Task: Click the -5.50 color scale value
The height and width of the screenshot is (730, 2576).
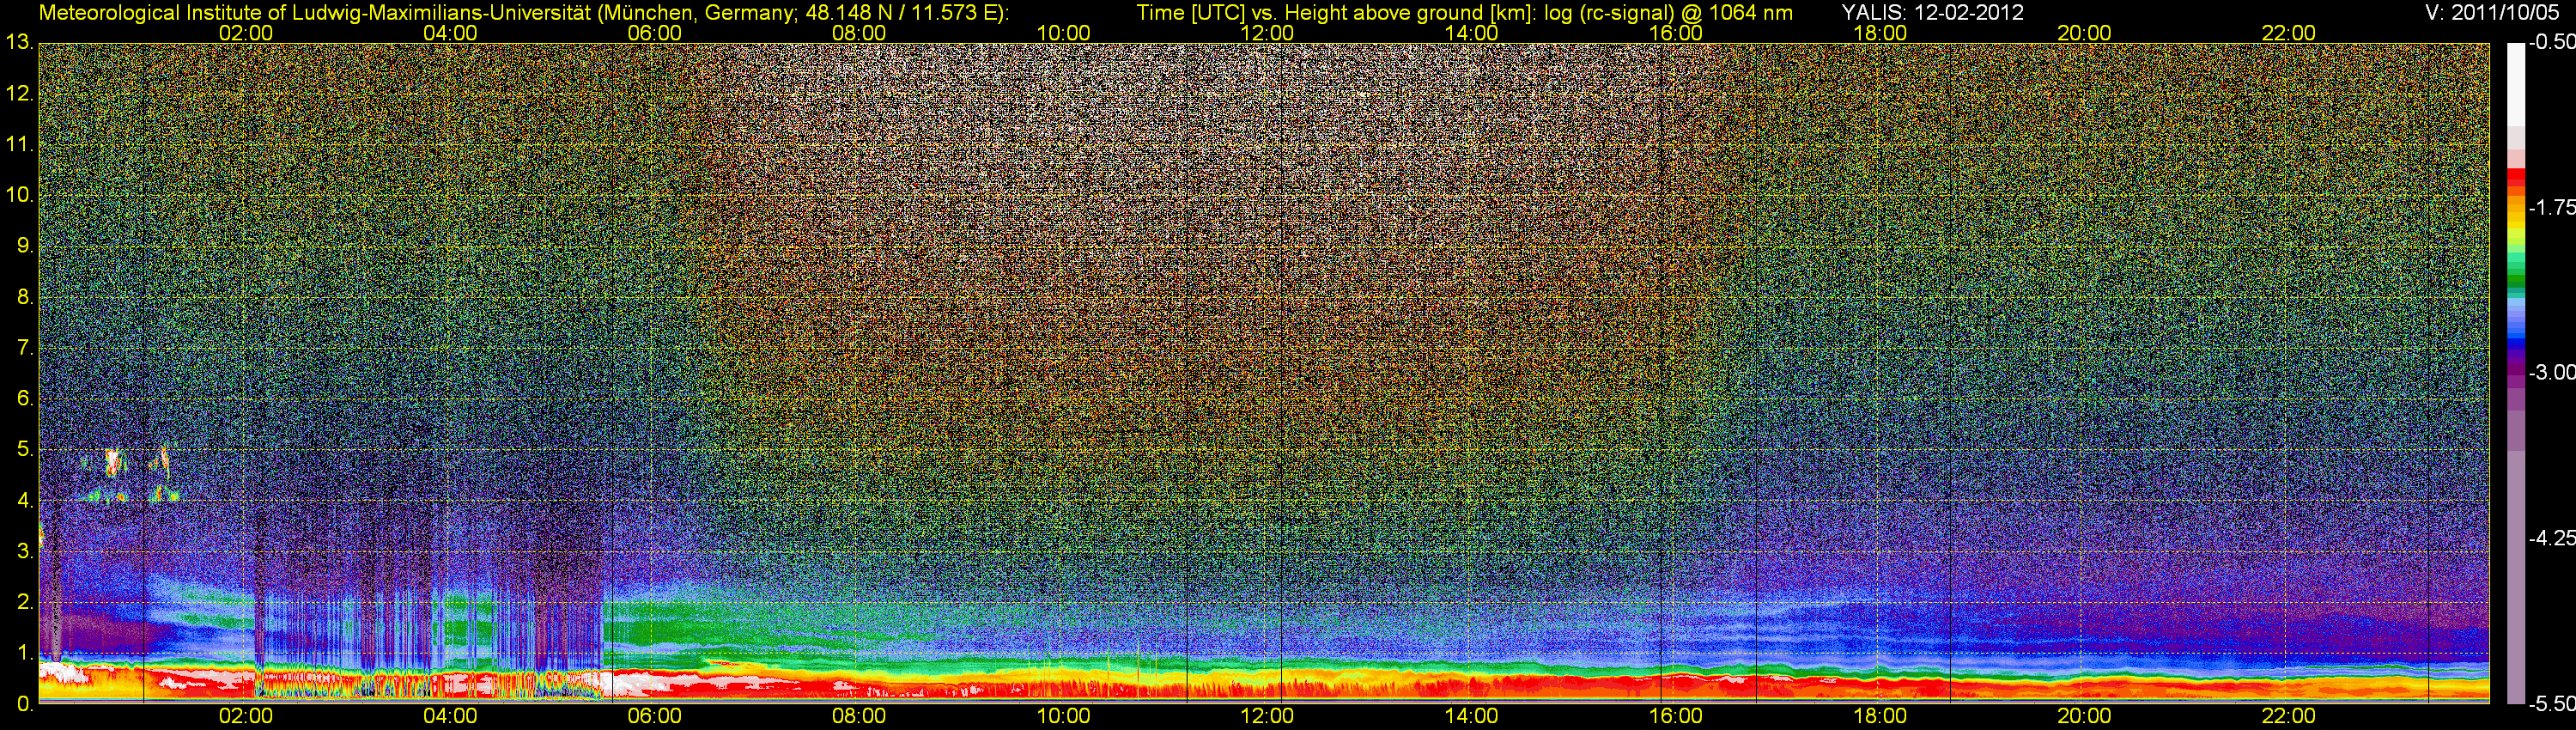Action: (x=2551, y=704)
